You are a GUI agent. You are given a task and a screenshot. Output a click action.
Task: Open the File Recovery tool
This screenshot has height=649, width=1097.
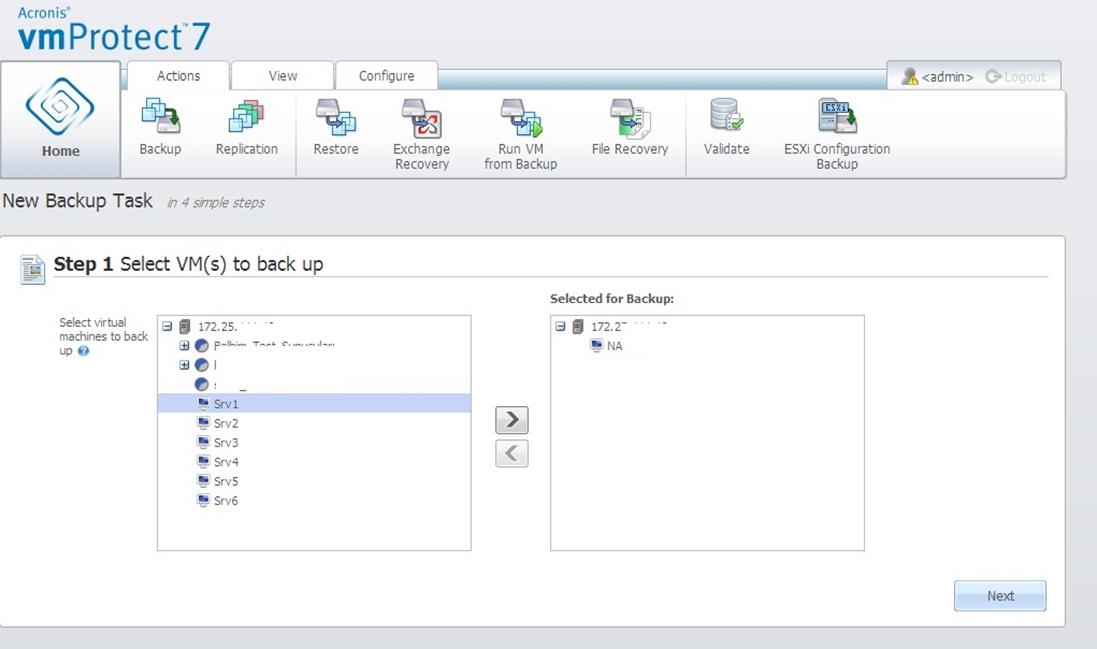pos(630,127)
